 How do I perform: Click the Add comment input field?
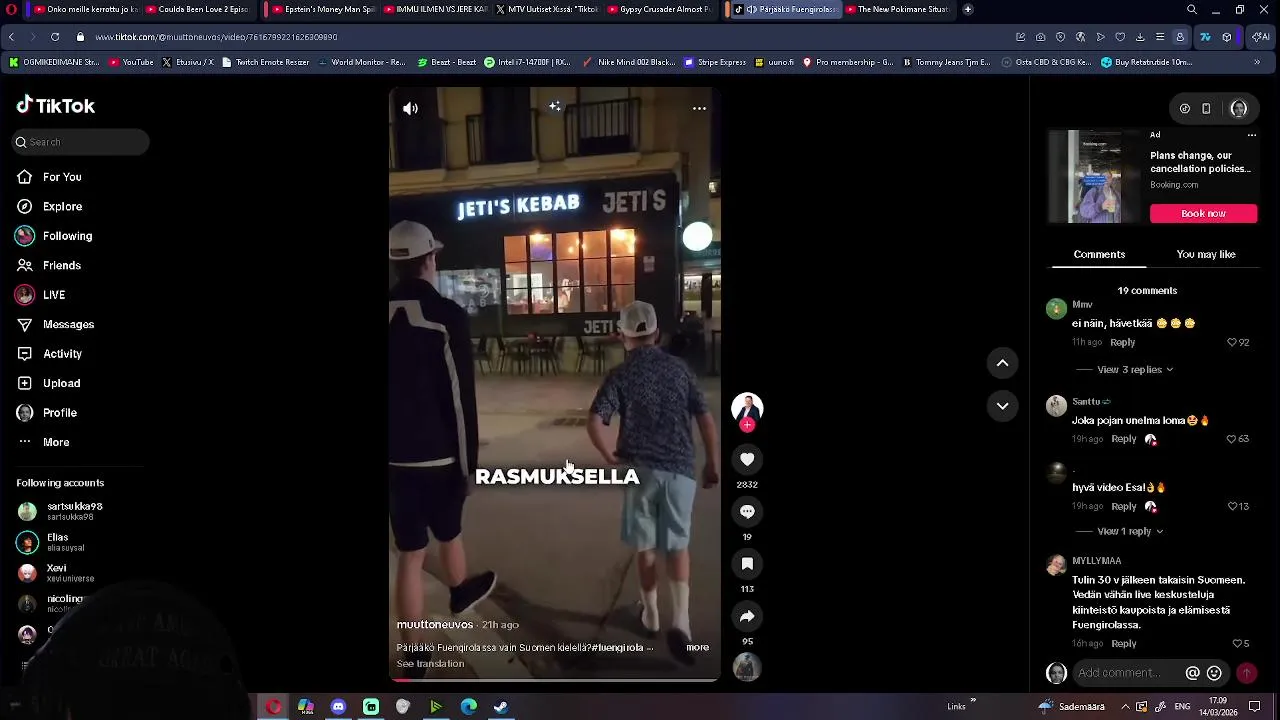[1128, 673]
